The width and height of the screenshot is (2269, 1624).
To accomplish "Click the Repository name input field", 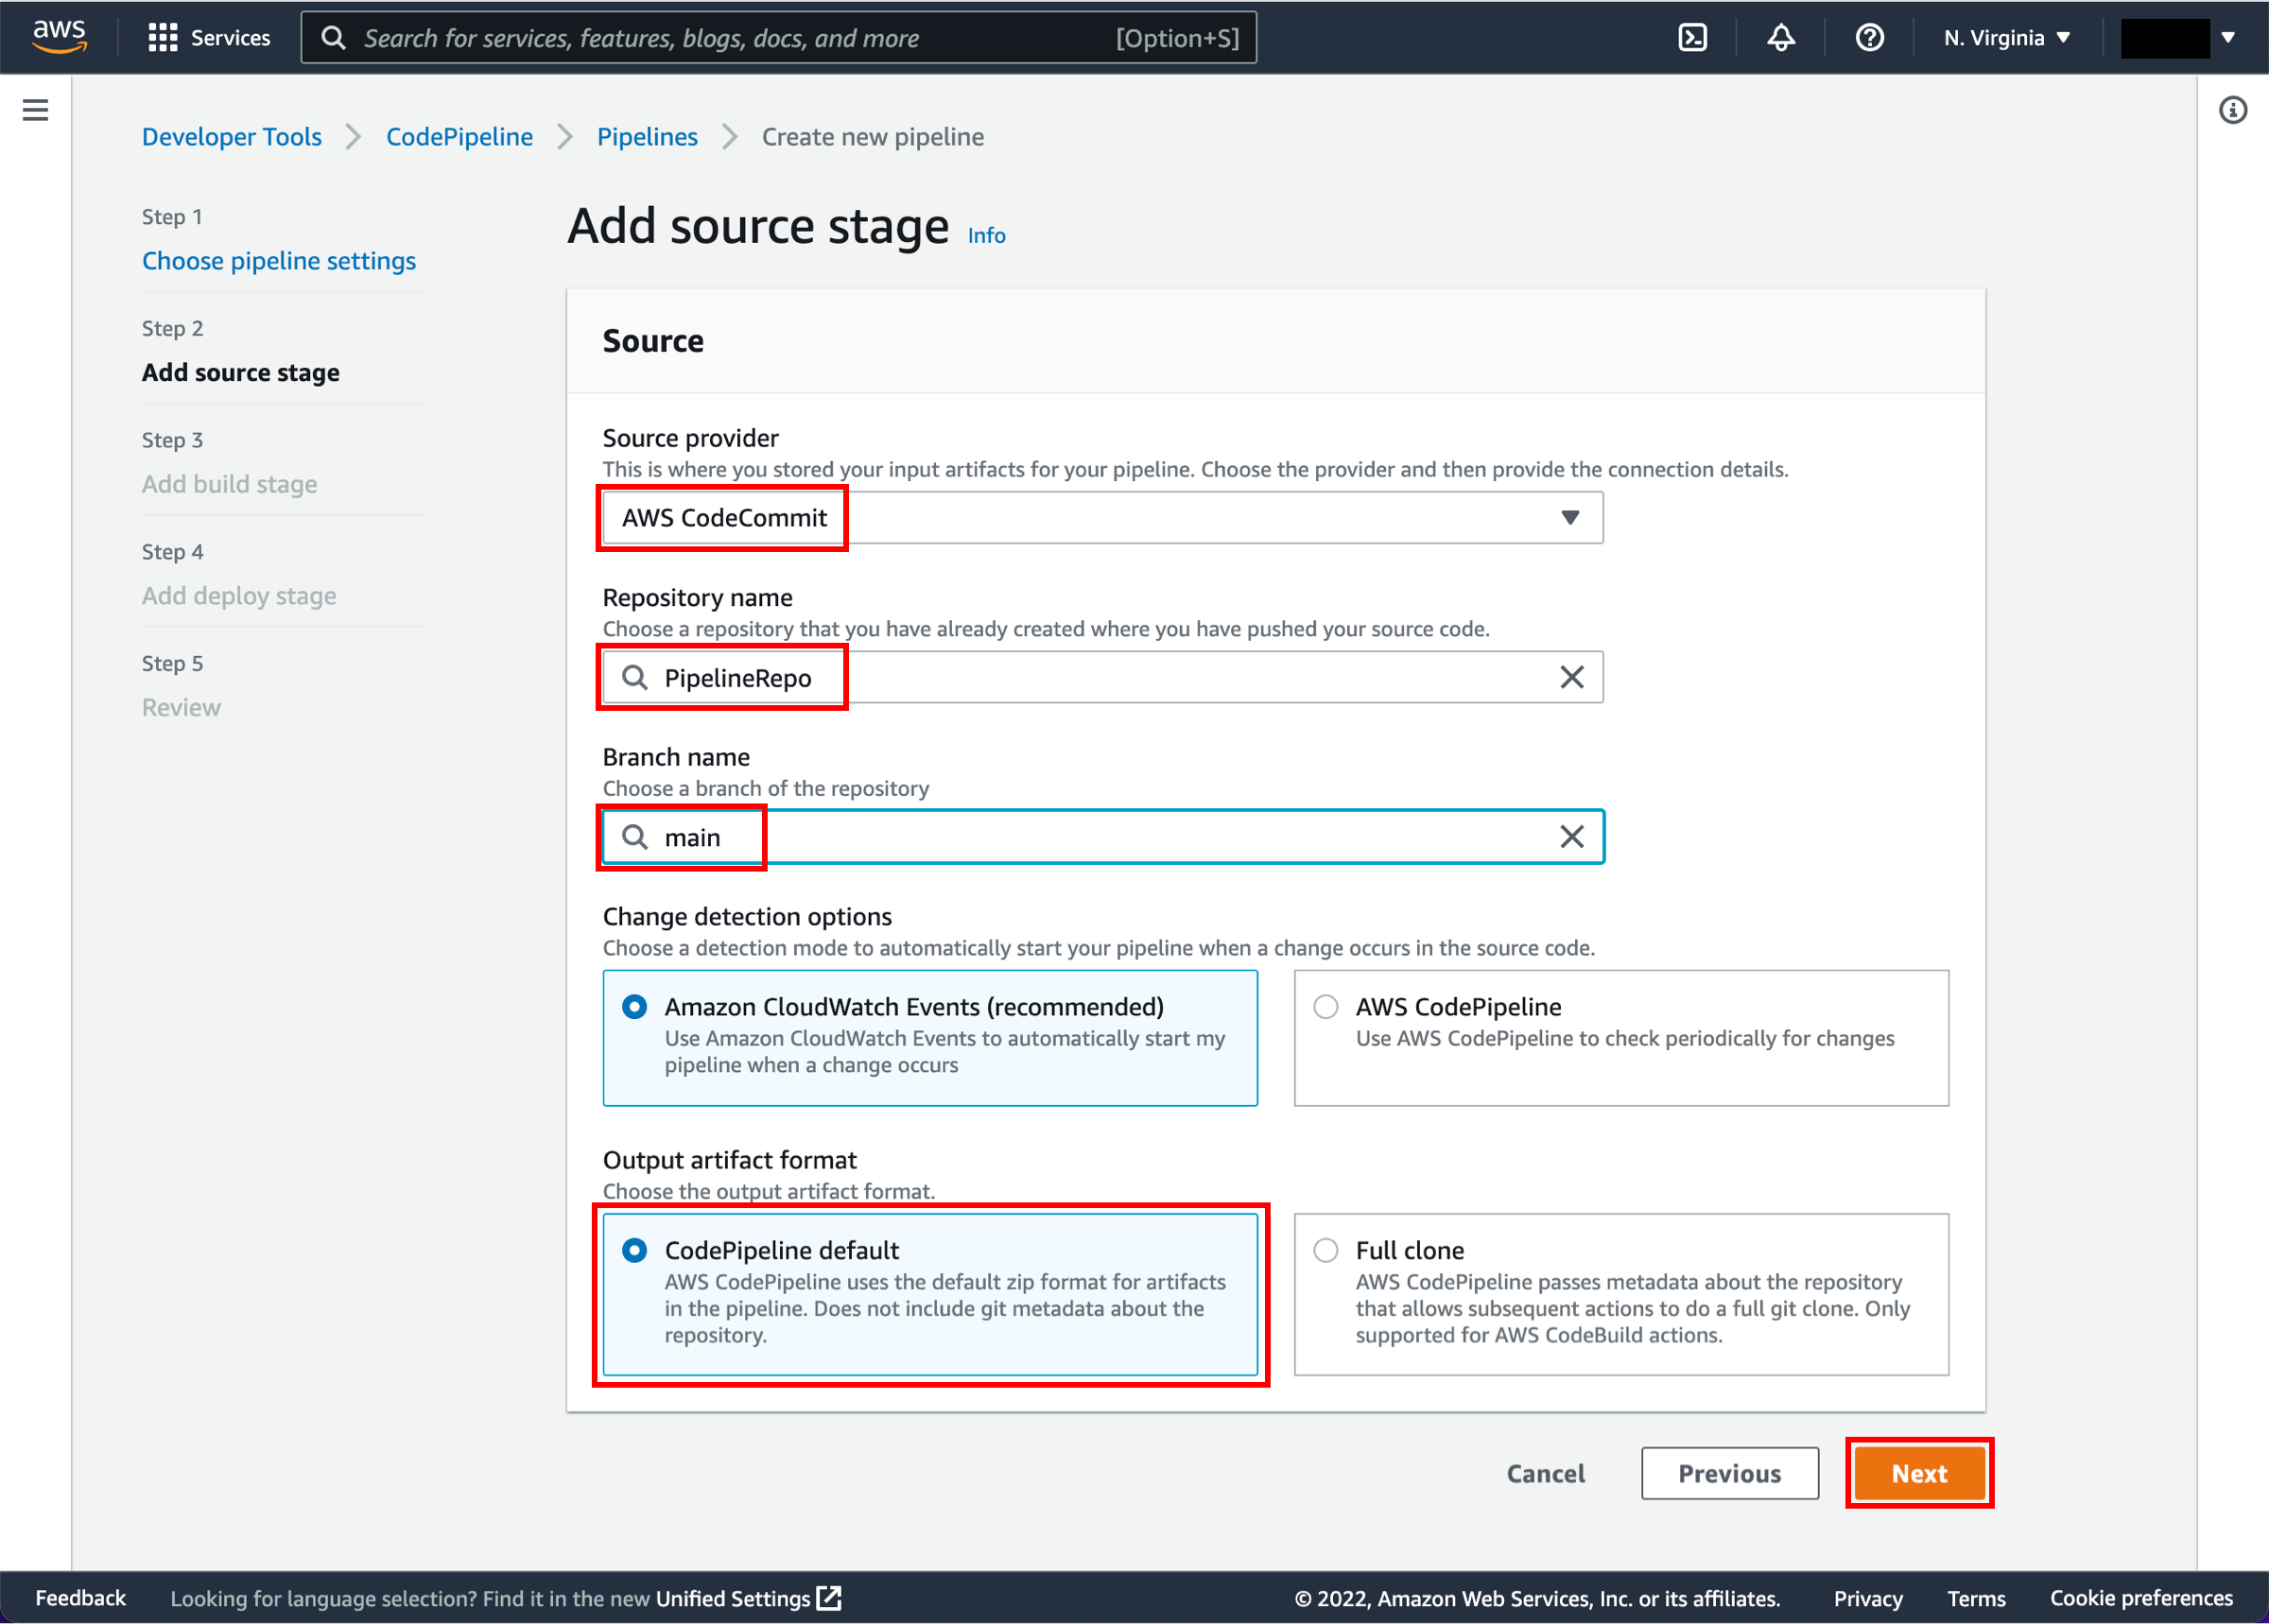I will pyautogui.click(x=1102, y=677).
